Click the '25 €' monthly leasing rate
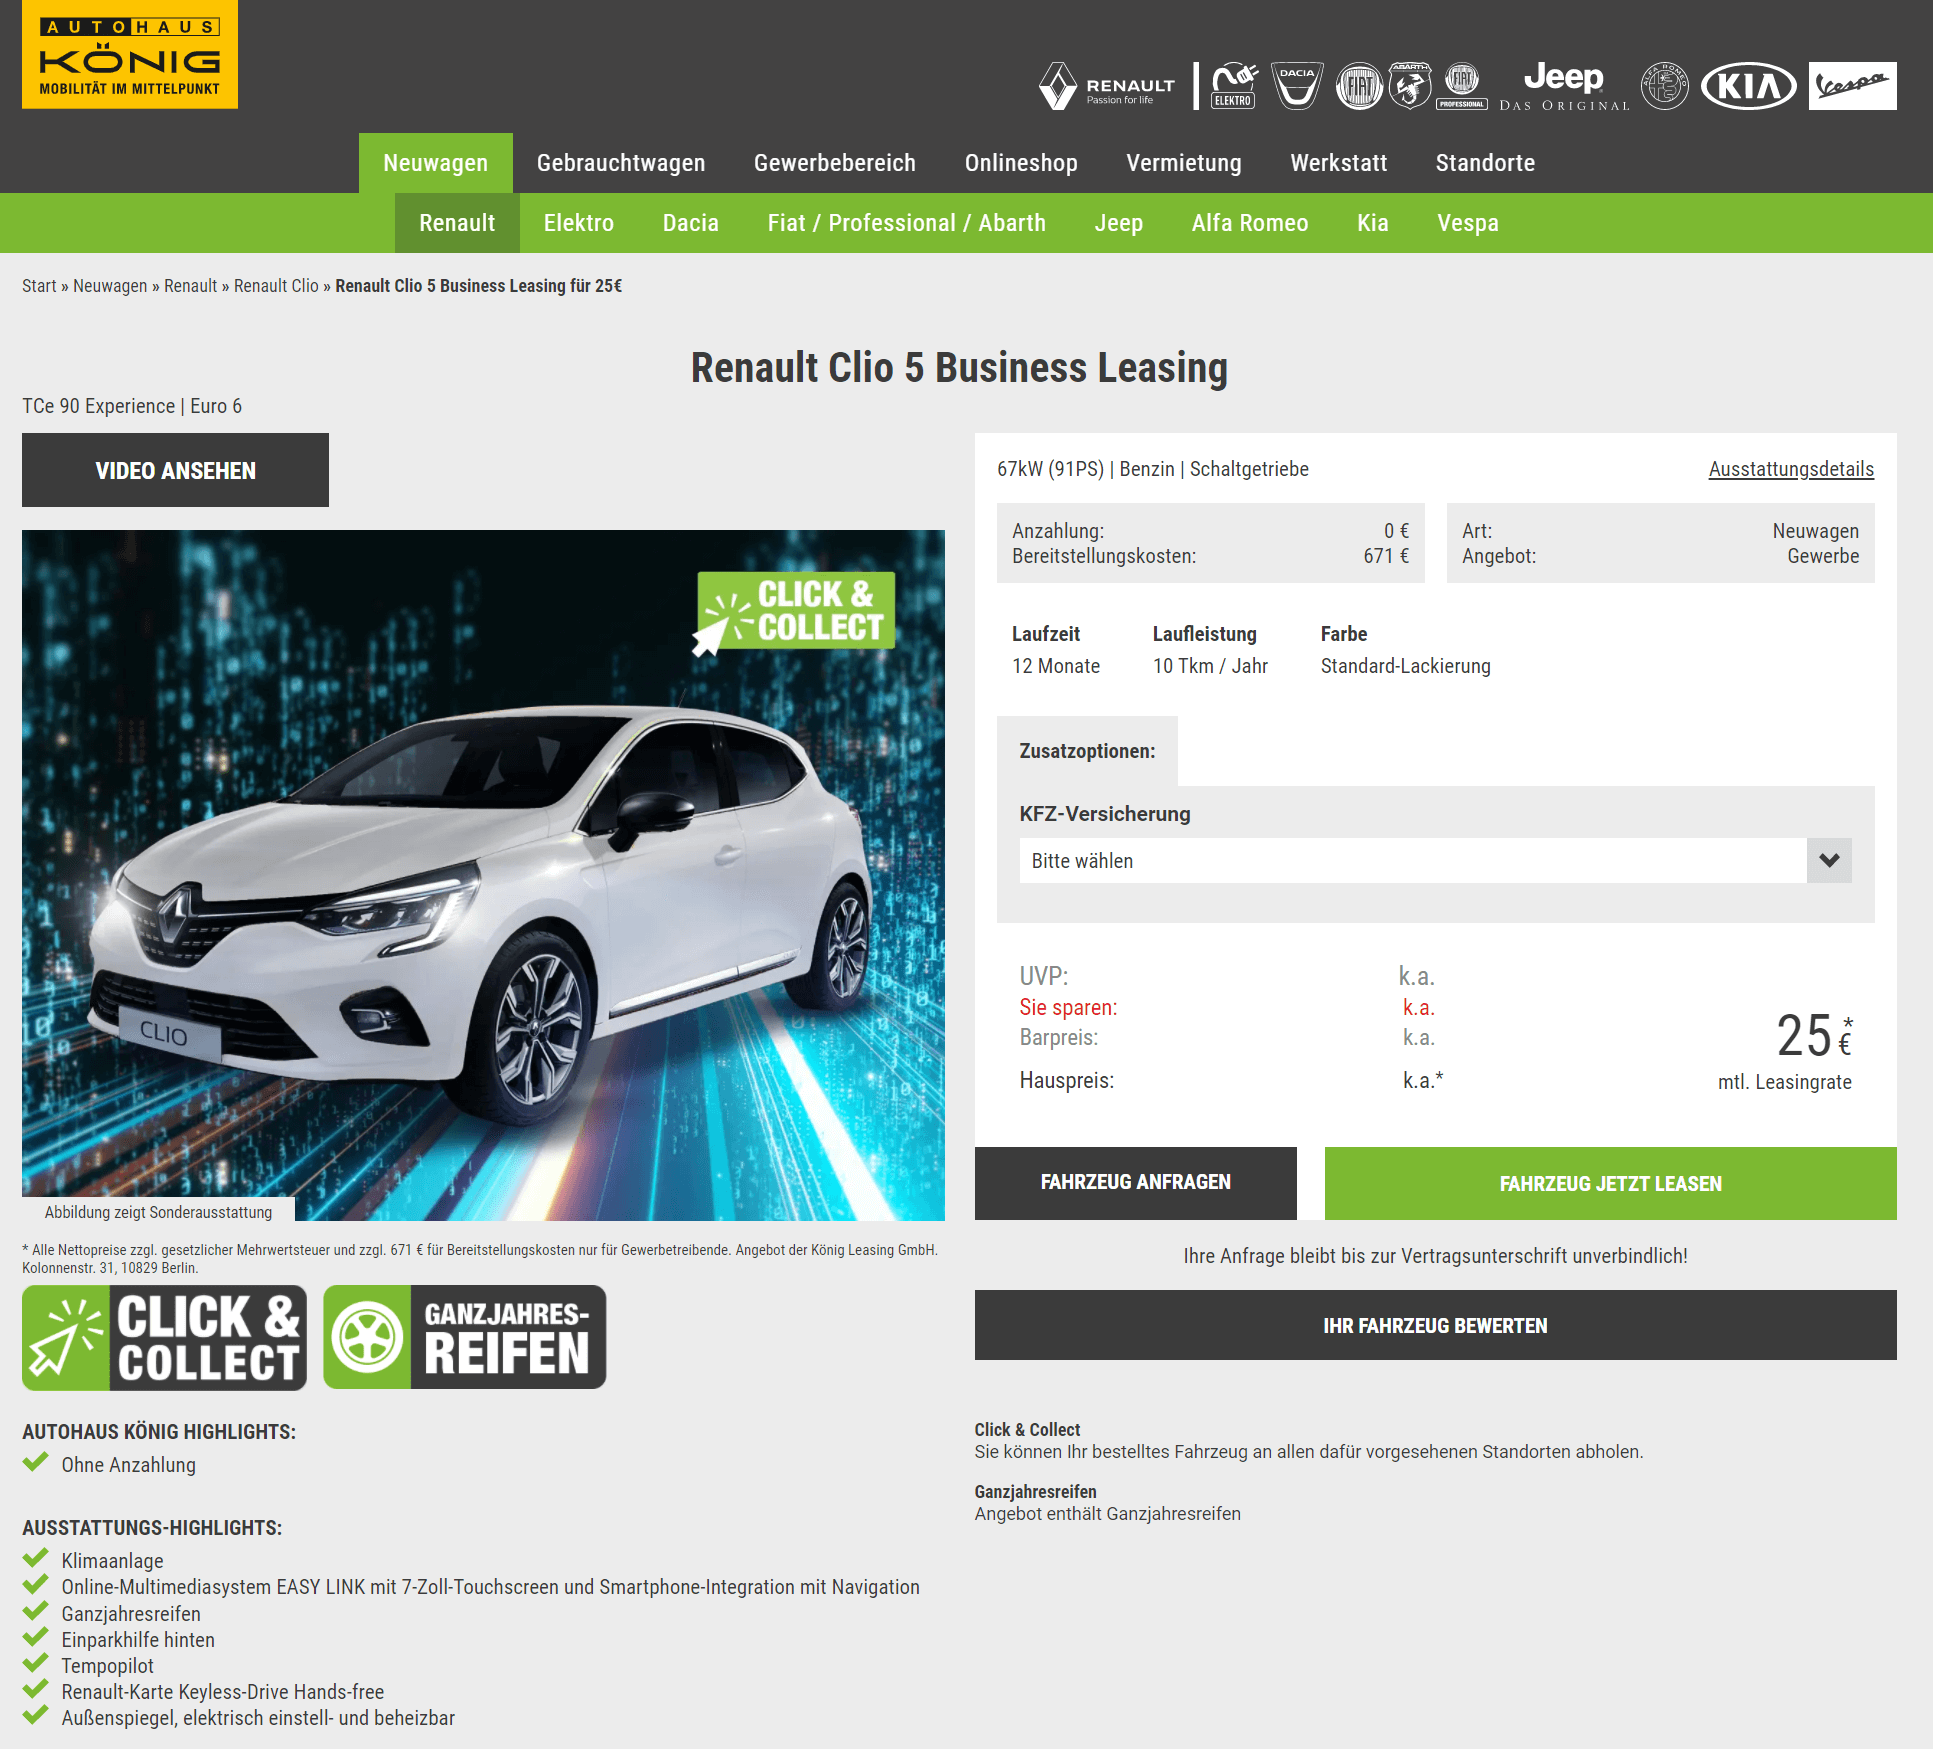This screenshot has width=1933, height=1749. point(1814,1036)
